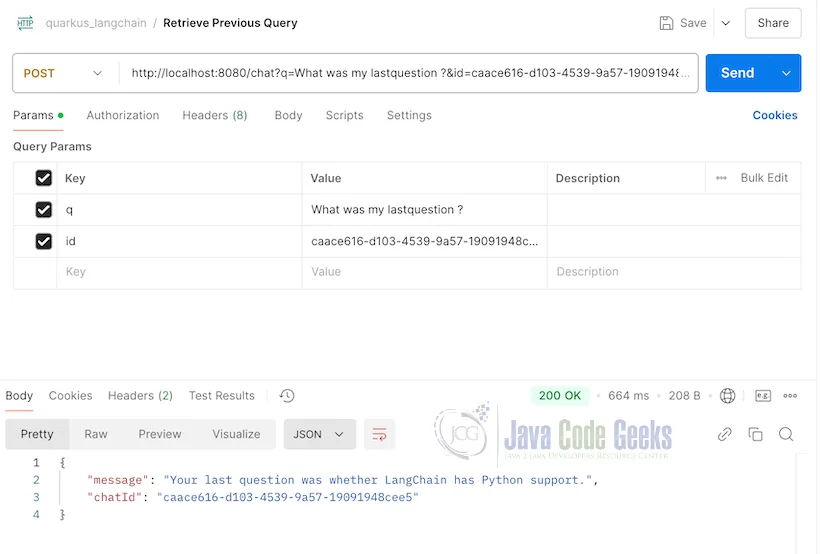The width and height of the screenshot is (820, 554).
Task: Select the Pretty view tab
Action: [x=37, y=434]
